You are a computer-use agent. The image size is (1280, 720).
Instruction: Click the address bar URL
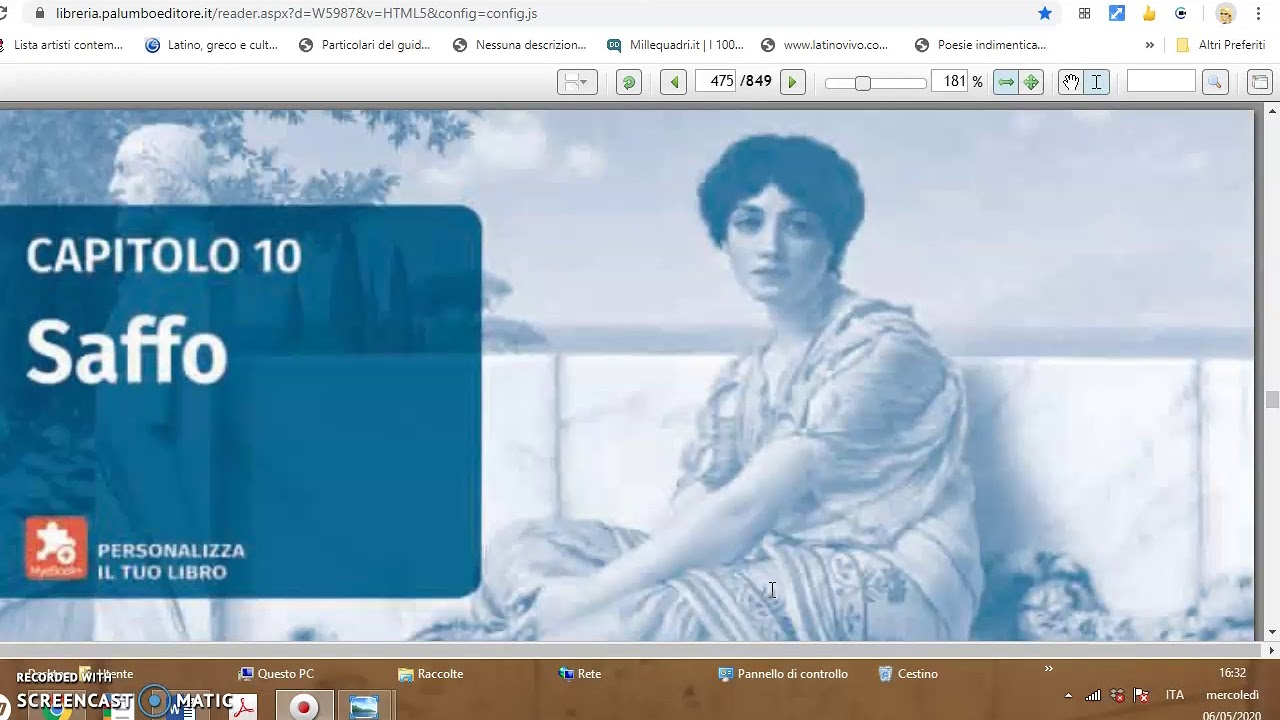coord(297,13)
